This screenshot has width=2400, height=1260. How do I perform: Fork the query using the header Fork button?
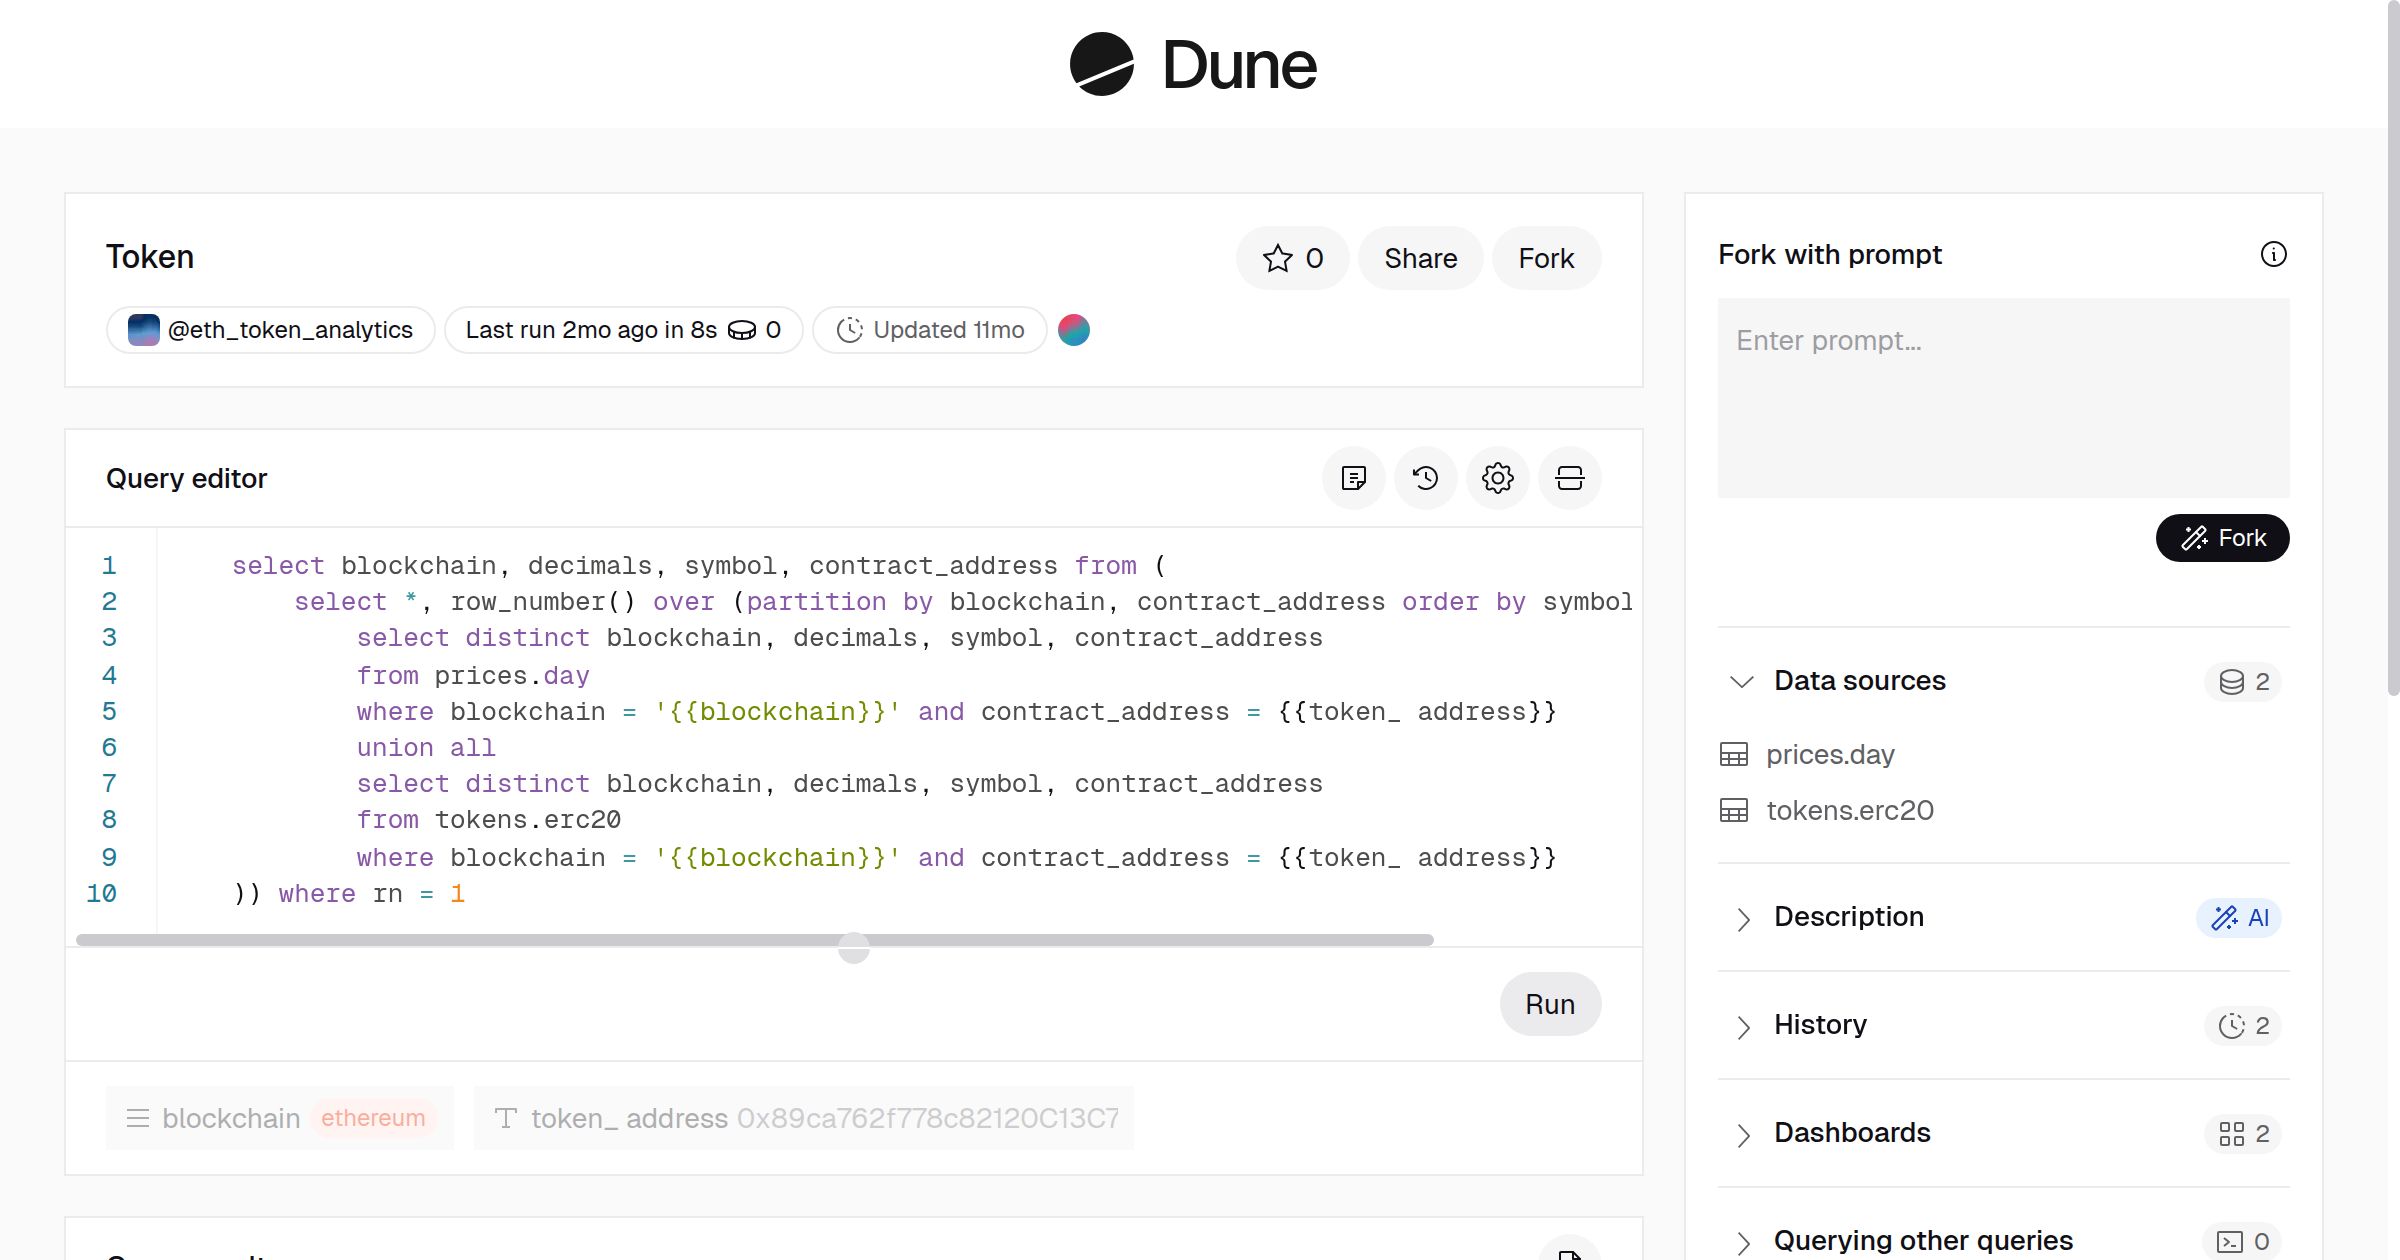(1546, 258)
